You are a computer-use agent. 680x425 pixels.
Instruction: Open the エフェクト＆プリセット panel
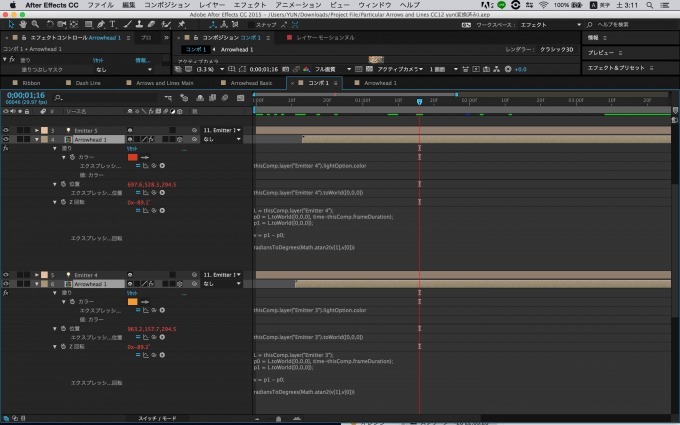614,68
